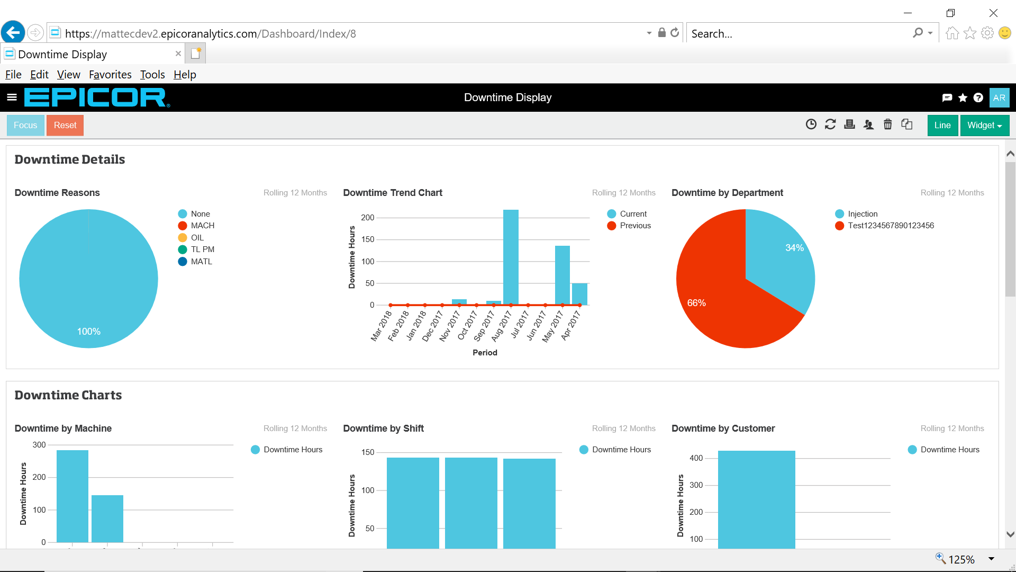1016x572 pixels.
Task: Click the Epicor logo
Action: (x=97, y=98)
